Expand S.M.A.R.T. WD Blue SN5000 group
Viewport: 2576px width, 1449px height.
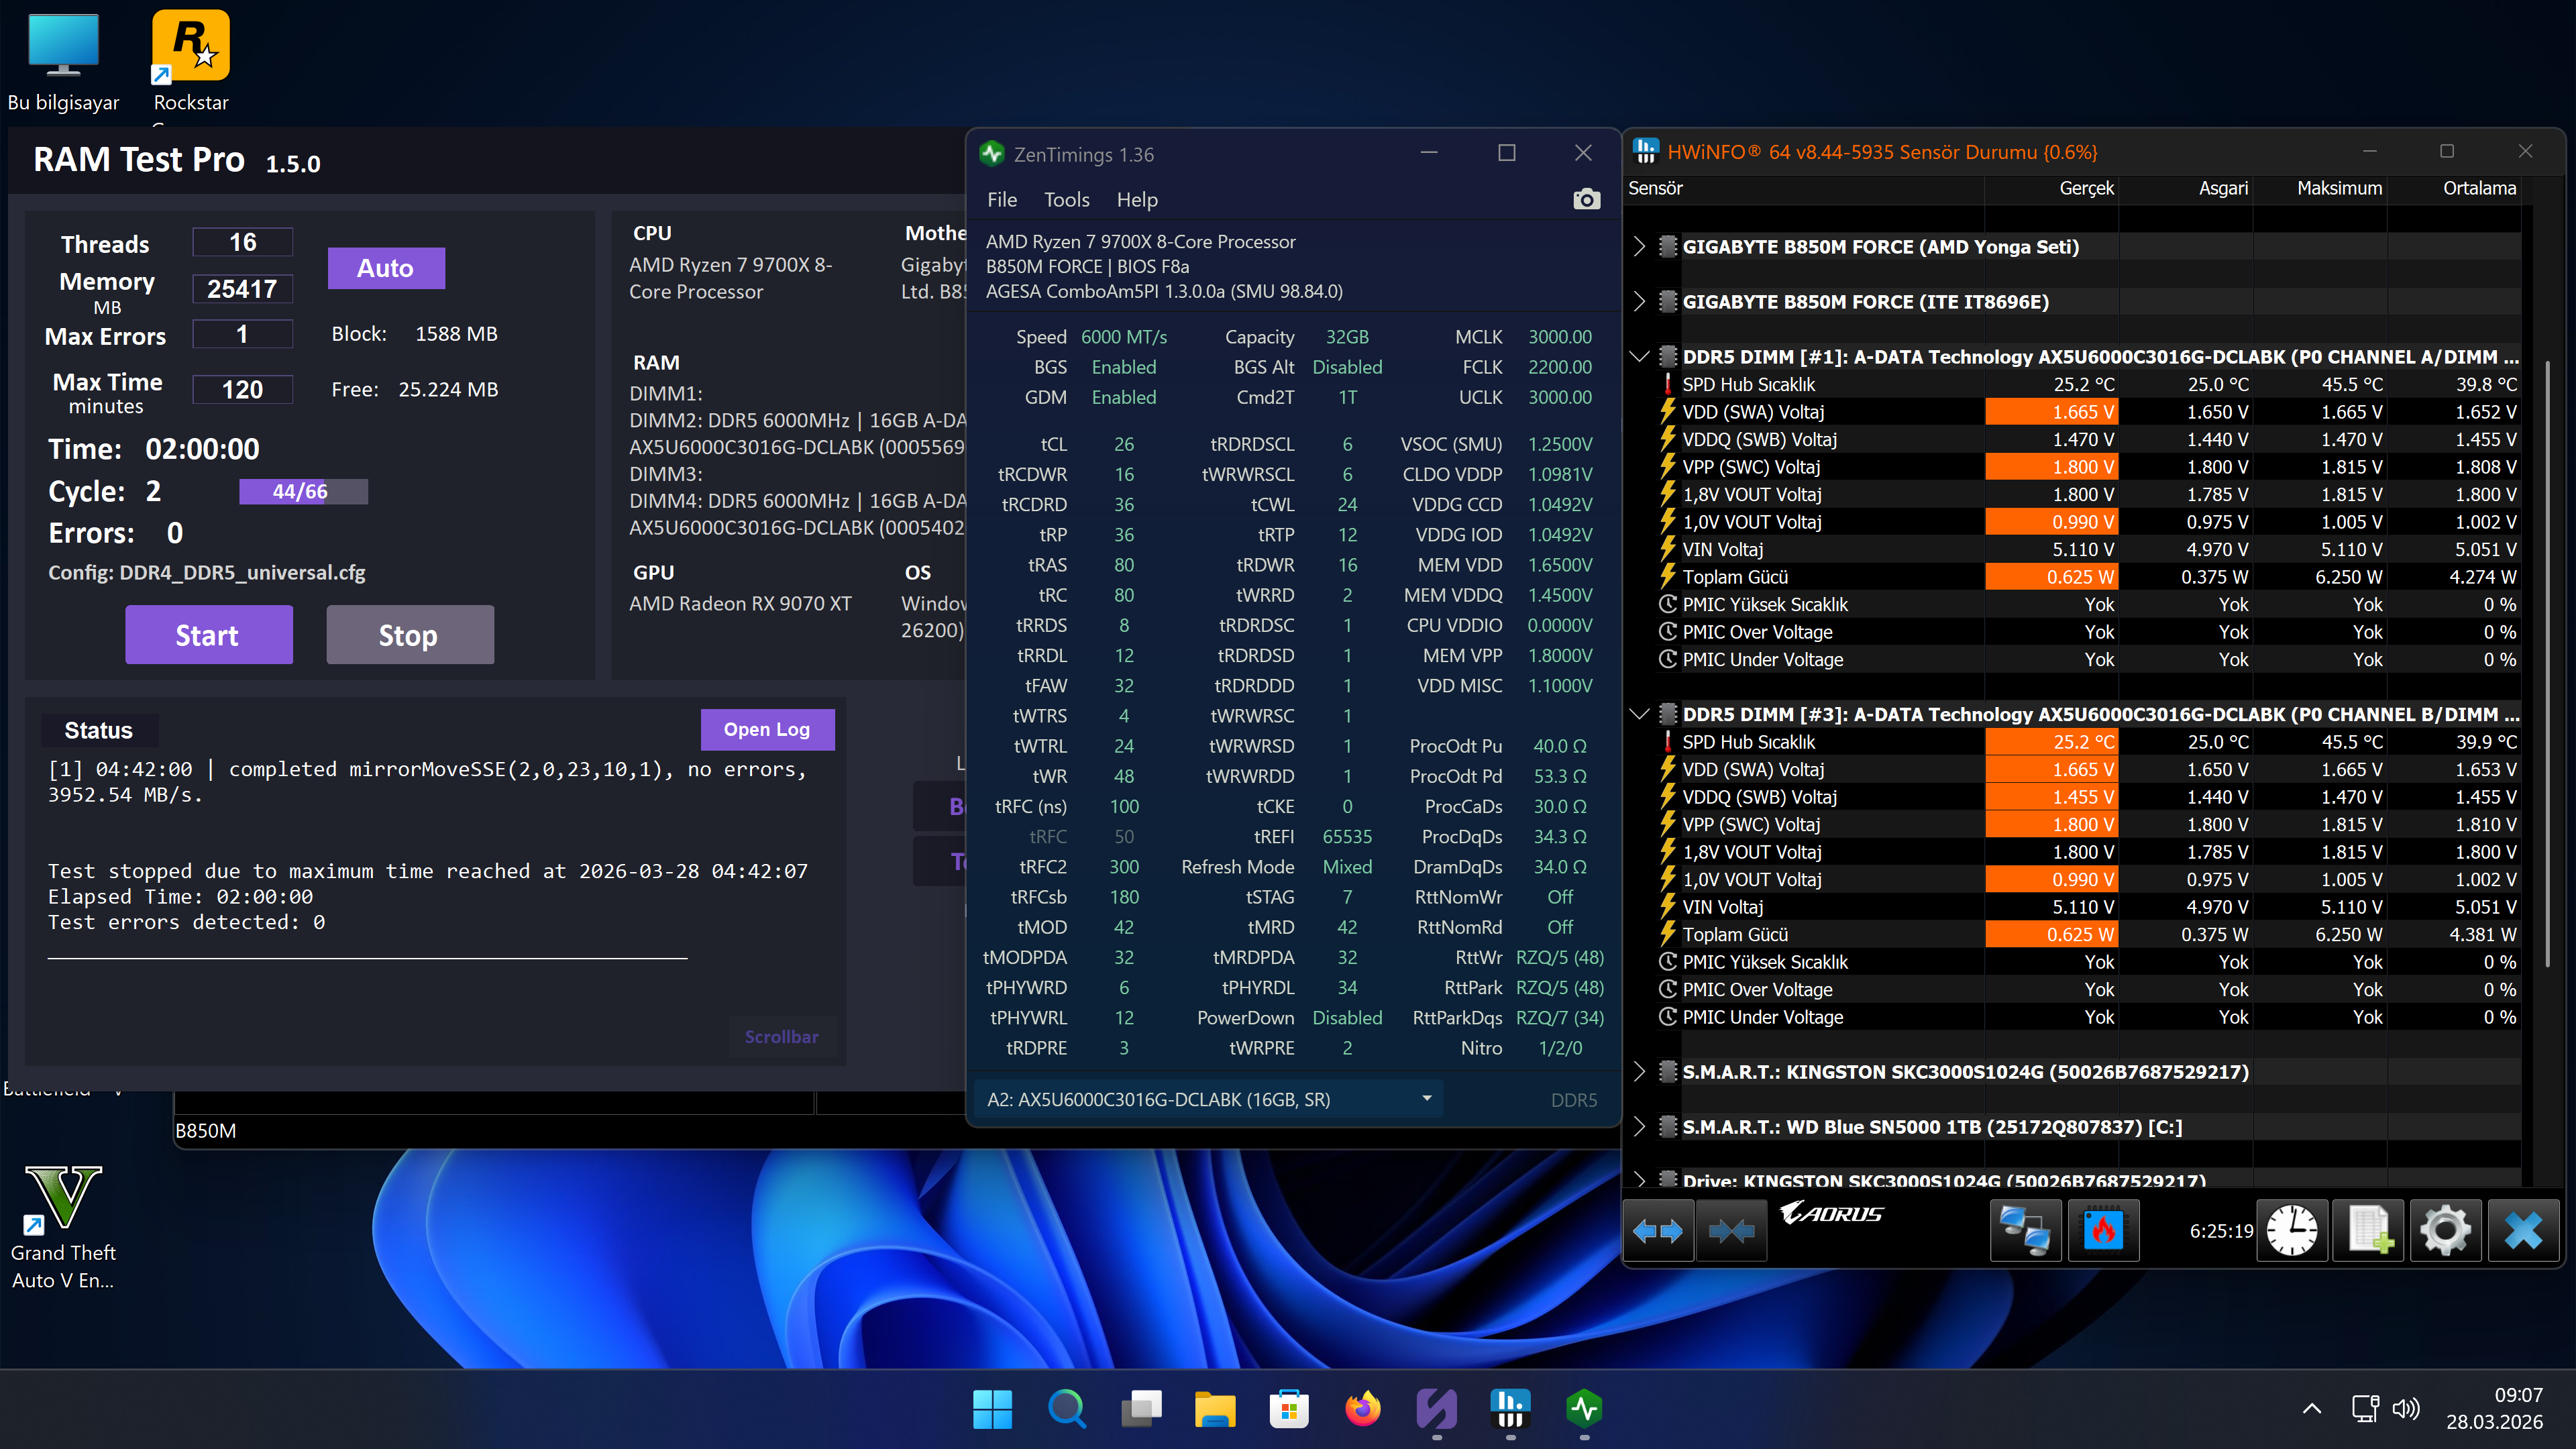[x=1639, y=1127]
